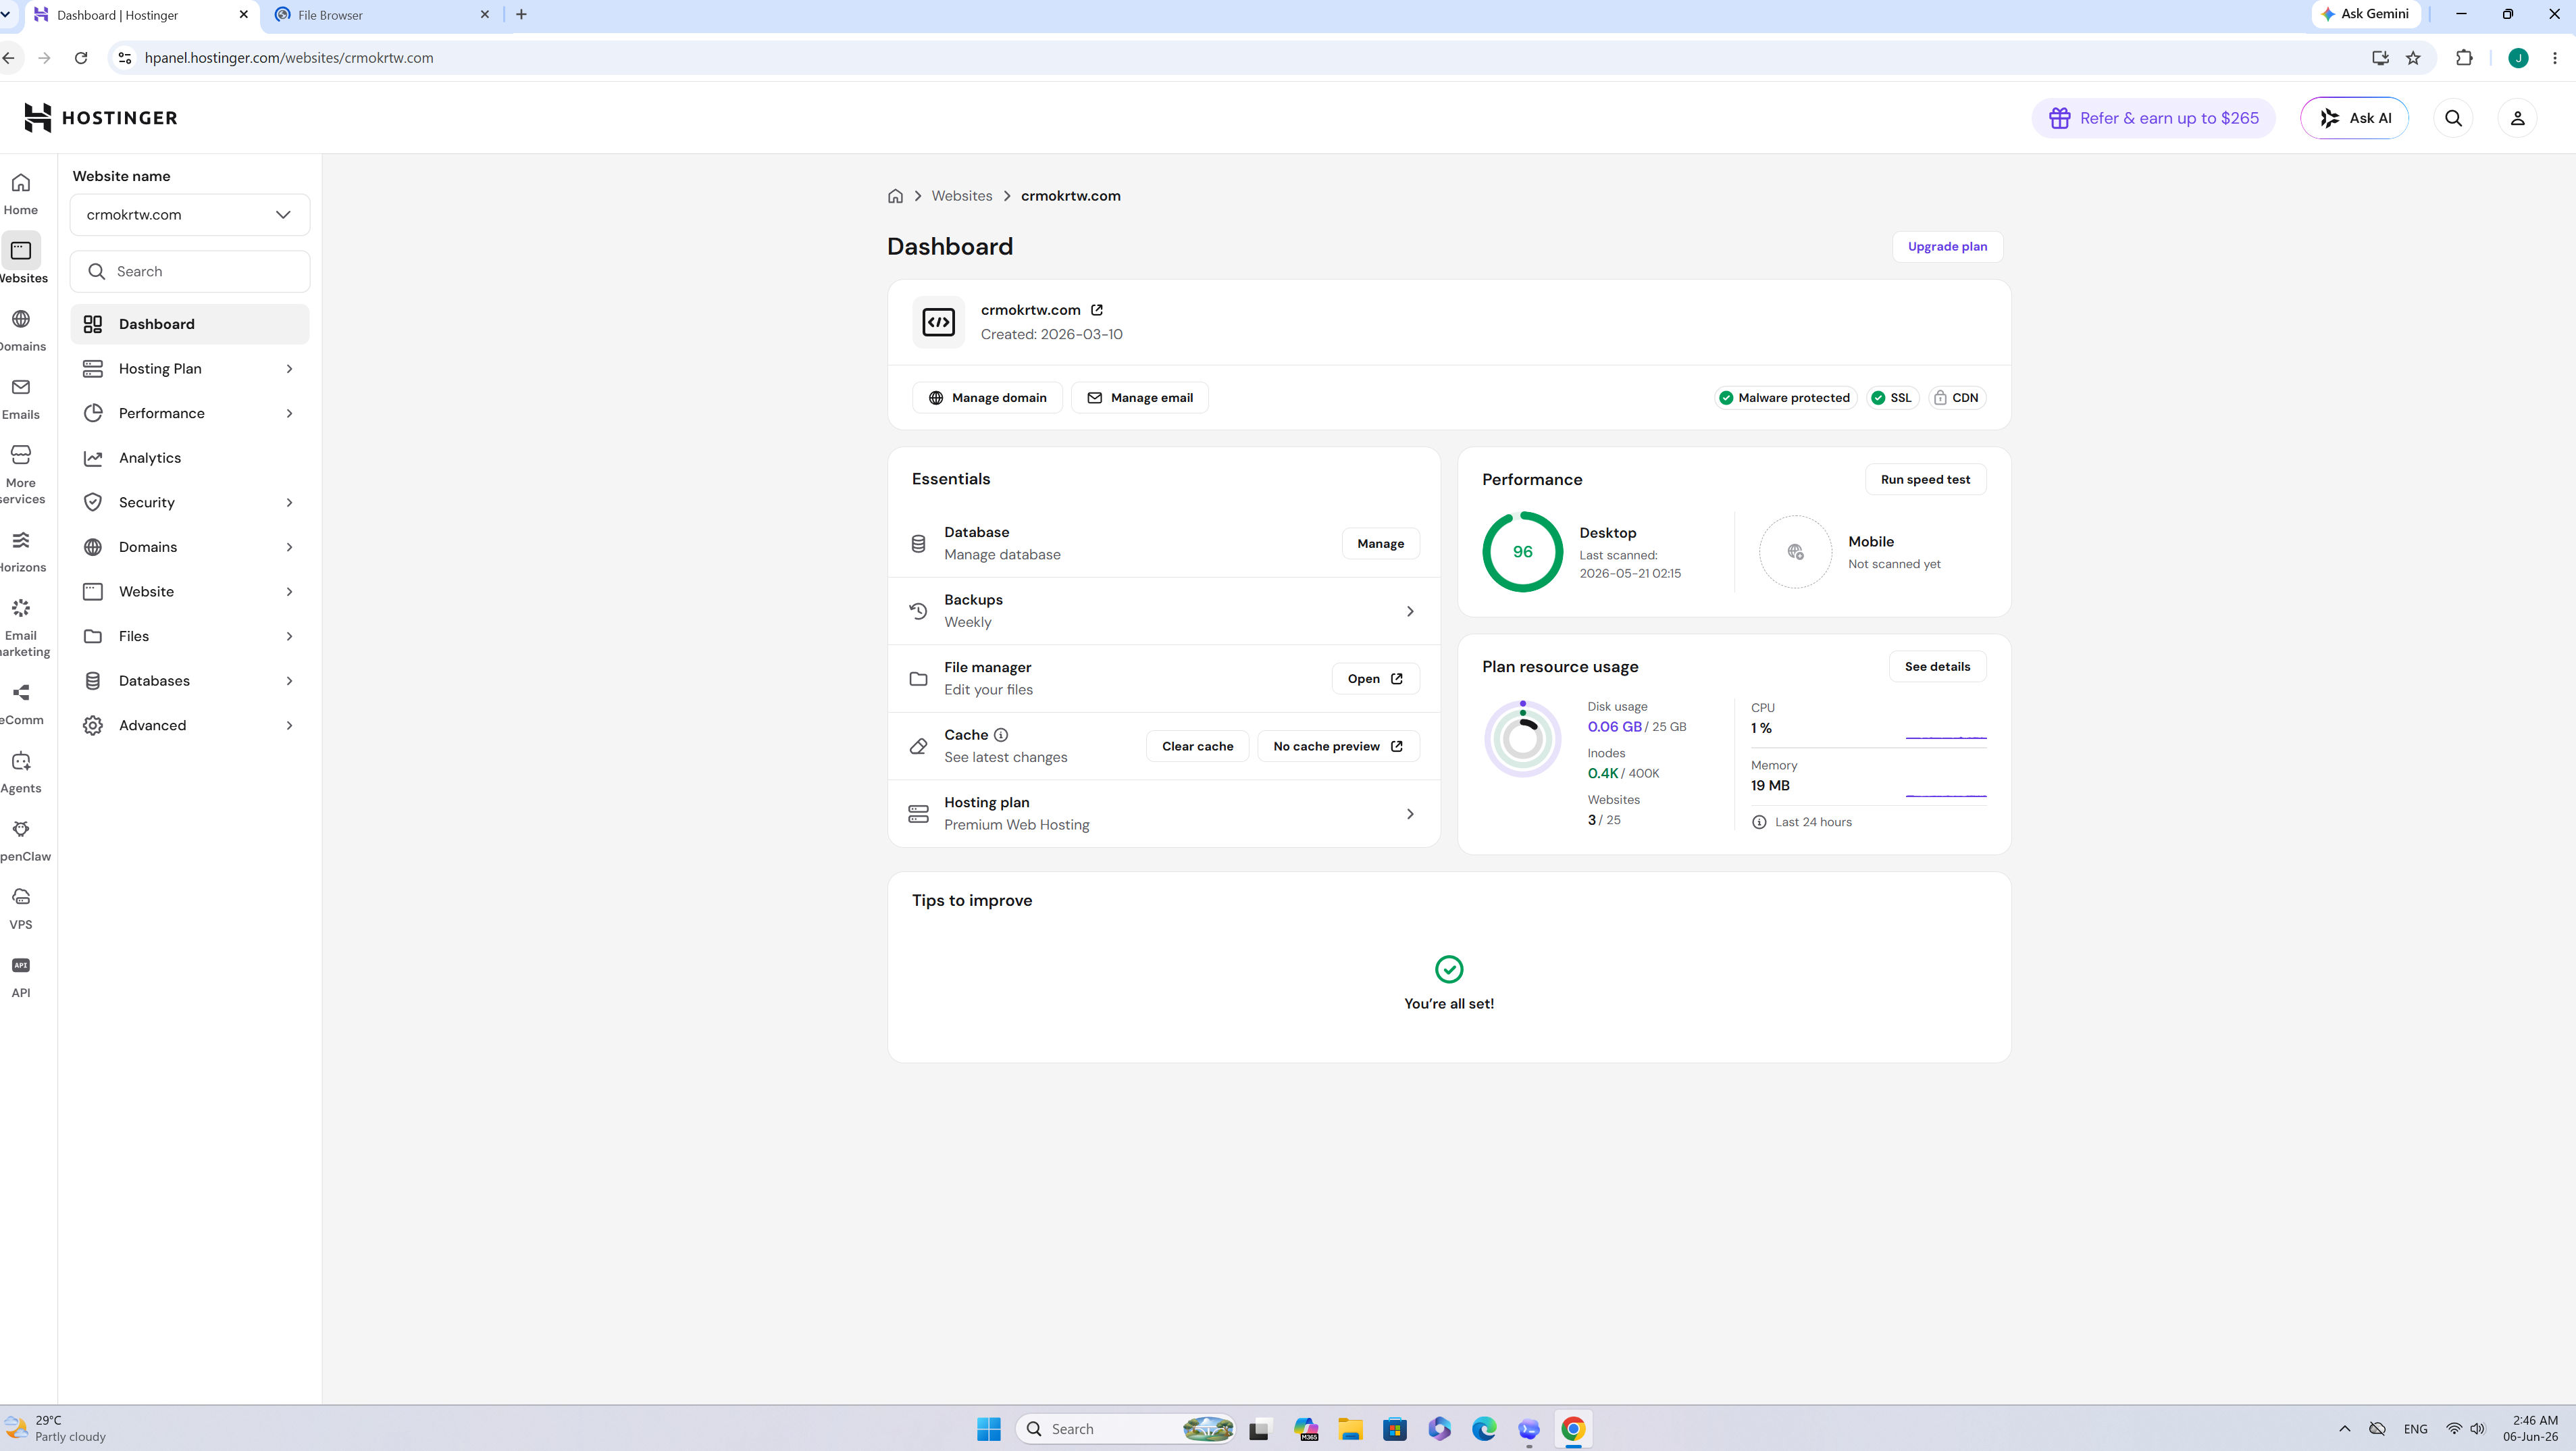Open the Home sidebar icon
2576x1451 pixels.
(21, 183)
